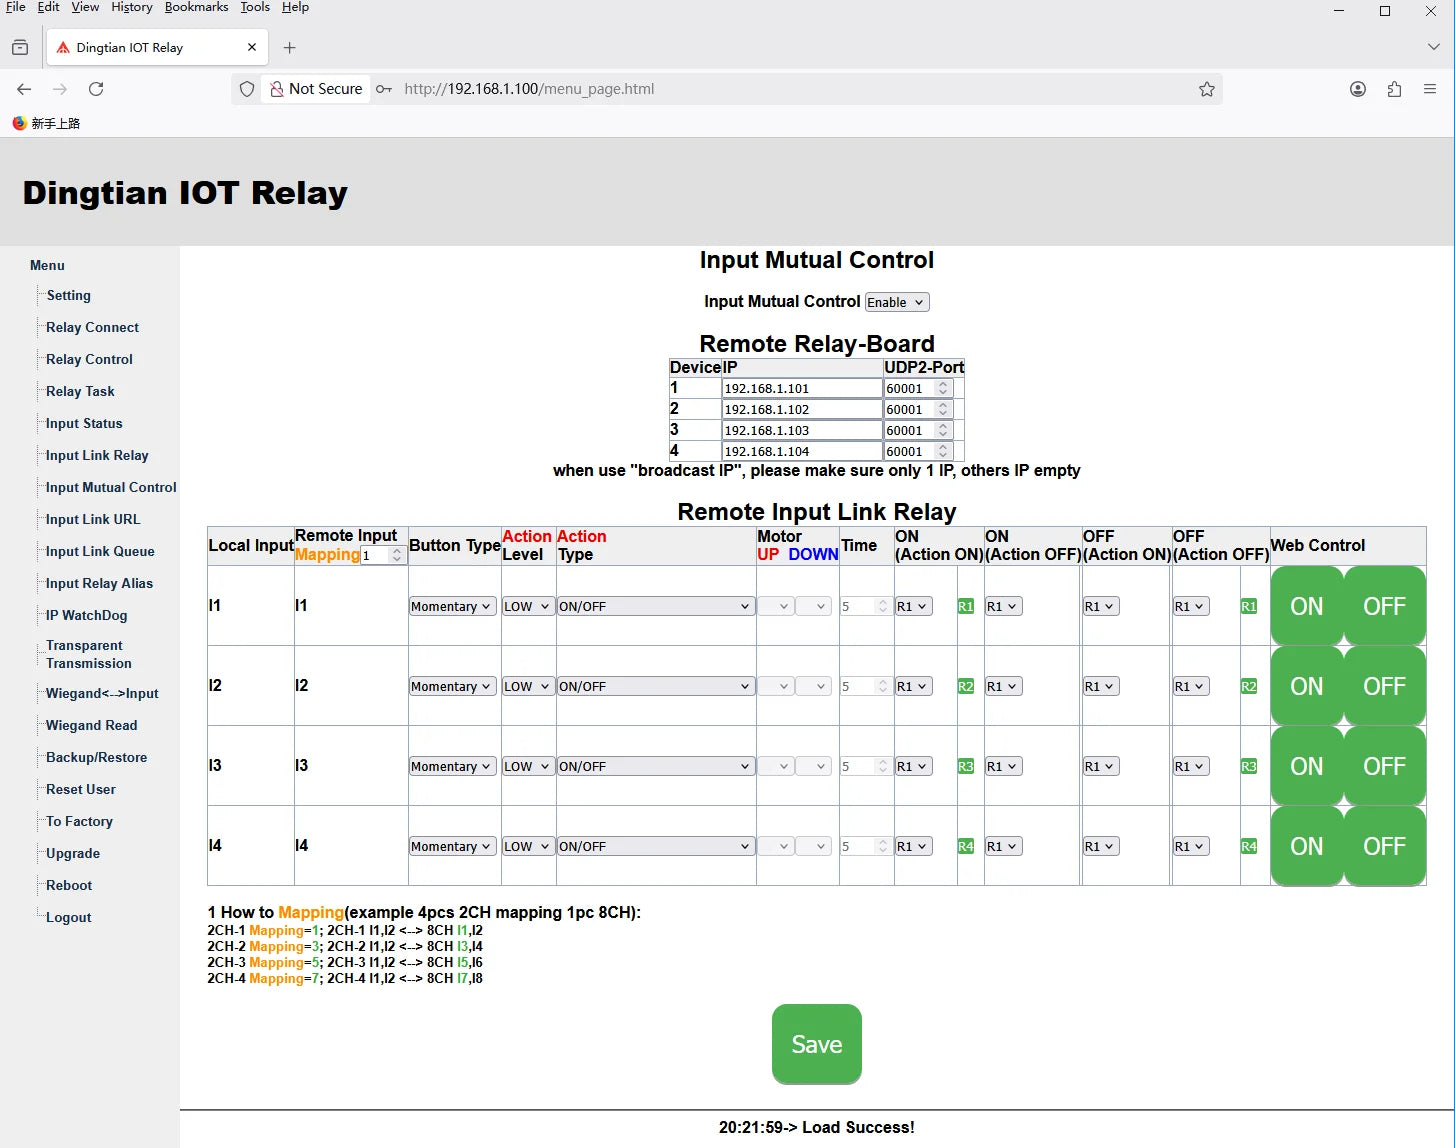The height and width of the screenshot is (1148, 1455).
Task: Go back with browser back arrow
Action: 24,89
